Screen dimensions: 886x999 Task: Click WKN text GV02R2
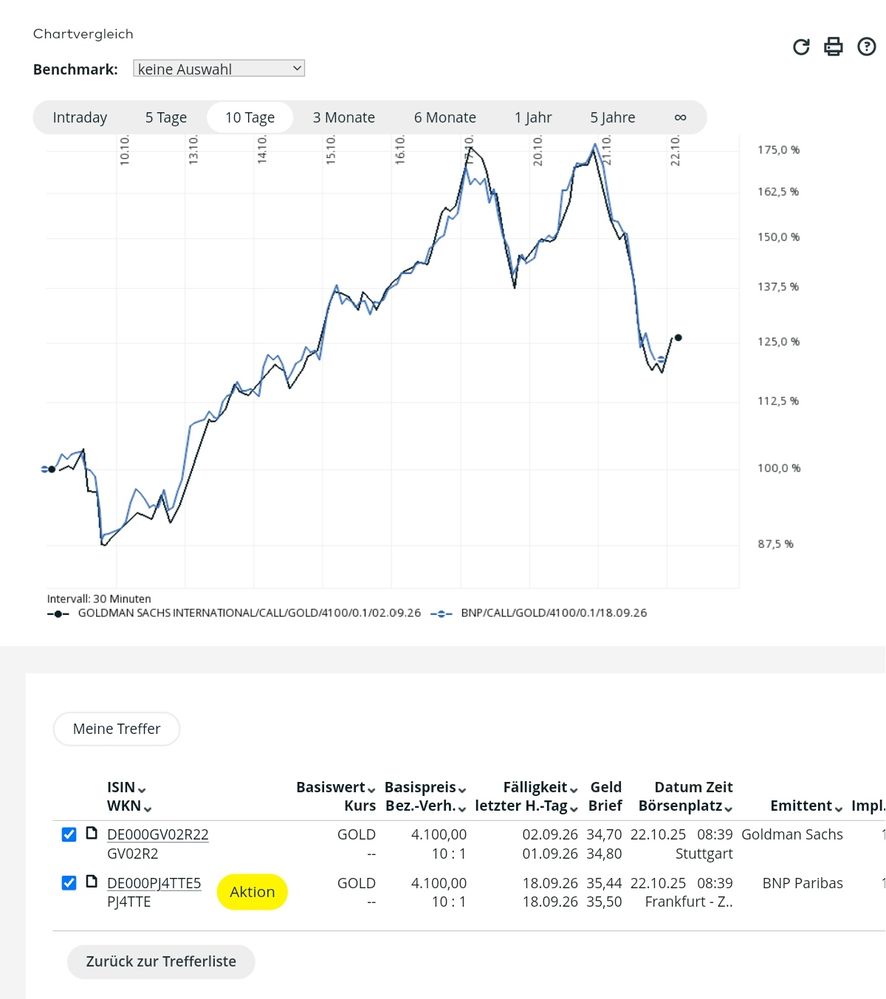[132, 854]
